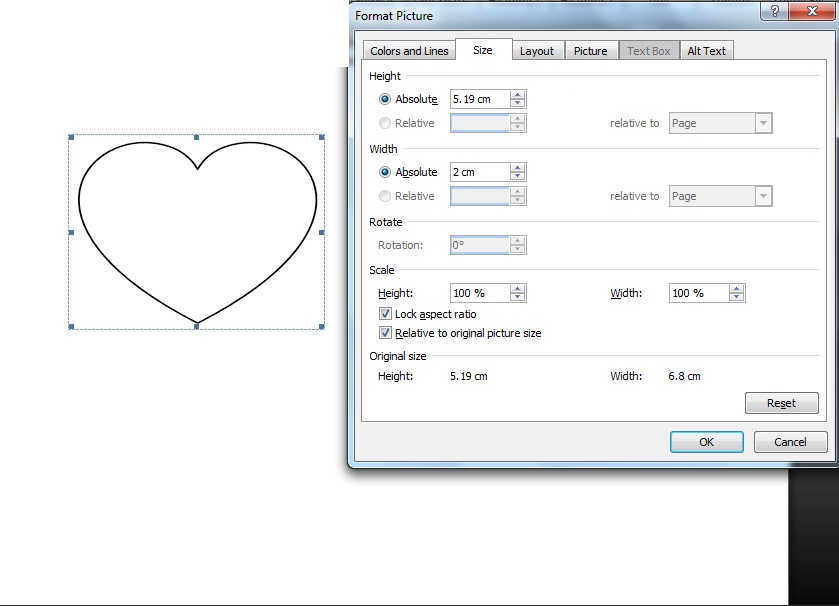Increase Absolute height with up arrow
The image size is (839, 606).
pyautogui.click(x=517, y=95)
